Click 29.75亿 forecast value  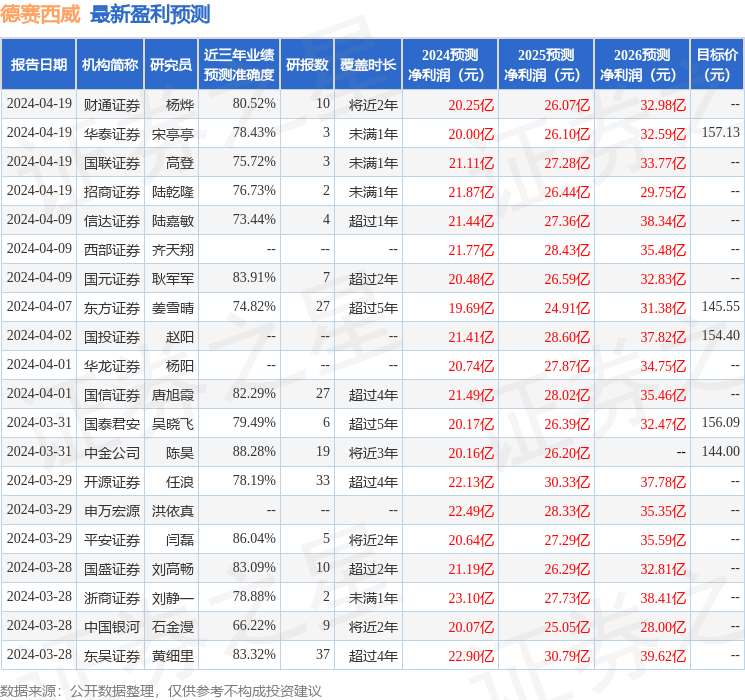point(663,192)
